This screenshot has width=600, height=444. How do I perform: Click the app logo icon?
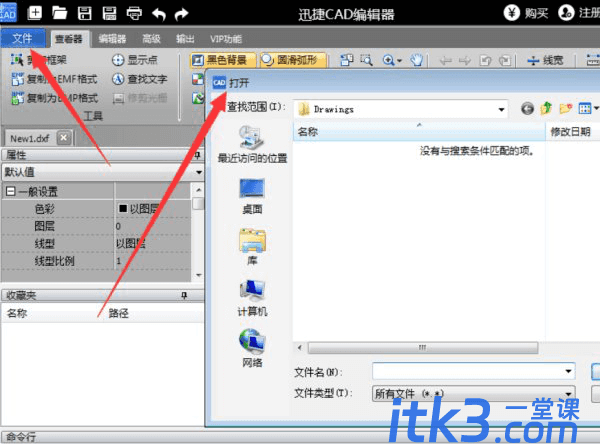click(x=8, y=11)
